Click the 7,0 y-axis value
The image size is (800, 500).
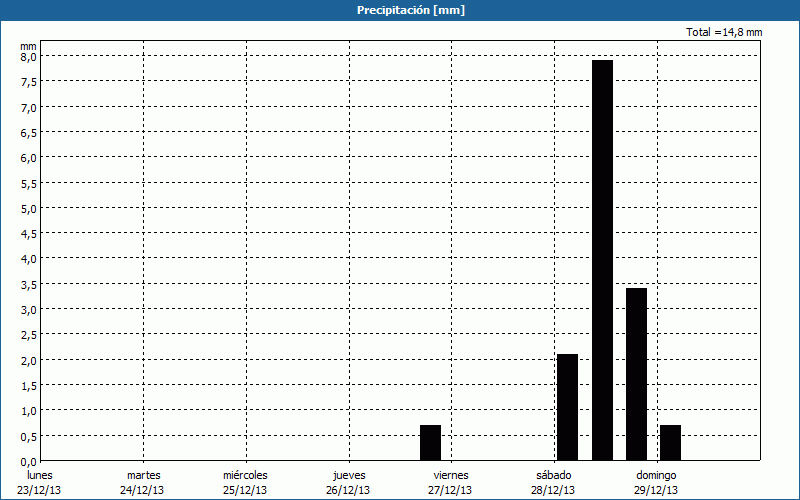(x=29, y=108)
